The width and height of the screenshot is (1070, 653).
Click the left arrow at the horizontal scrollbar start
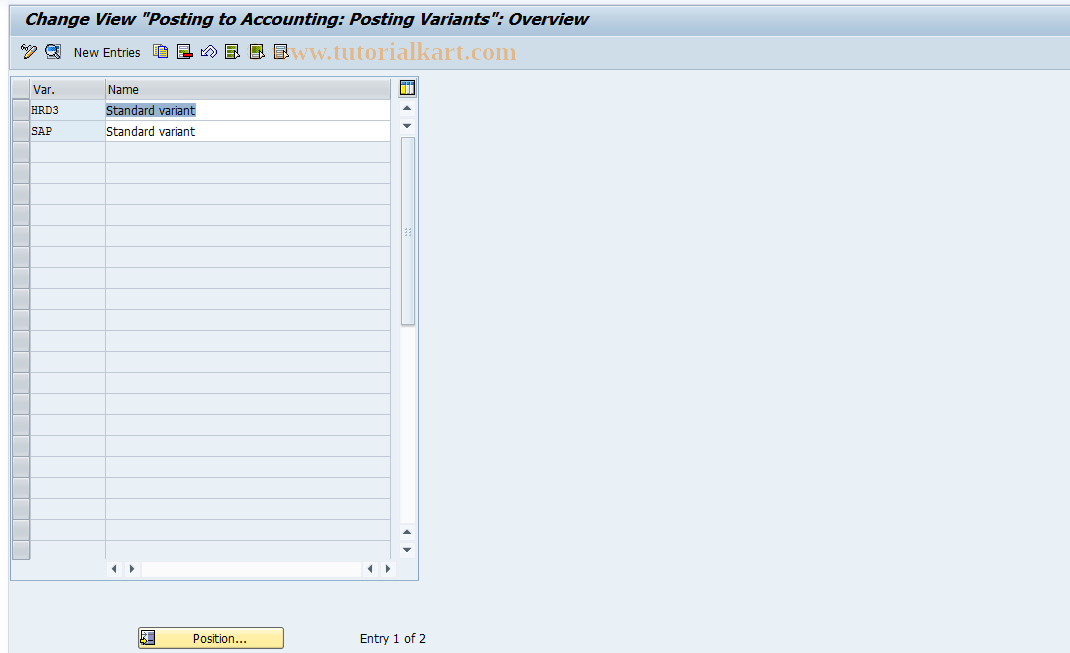[114, 569]
